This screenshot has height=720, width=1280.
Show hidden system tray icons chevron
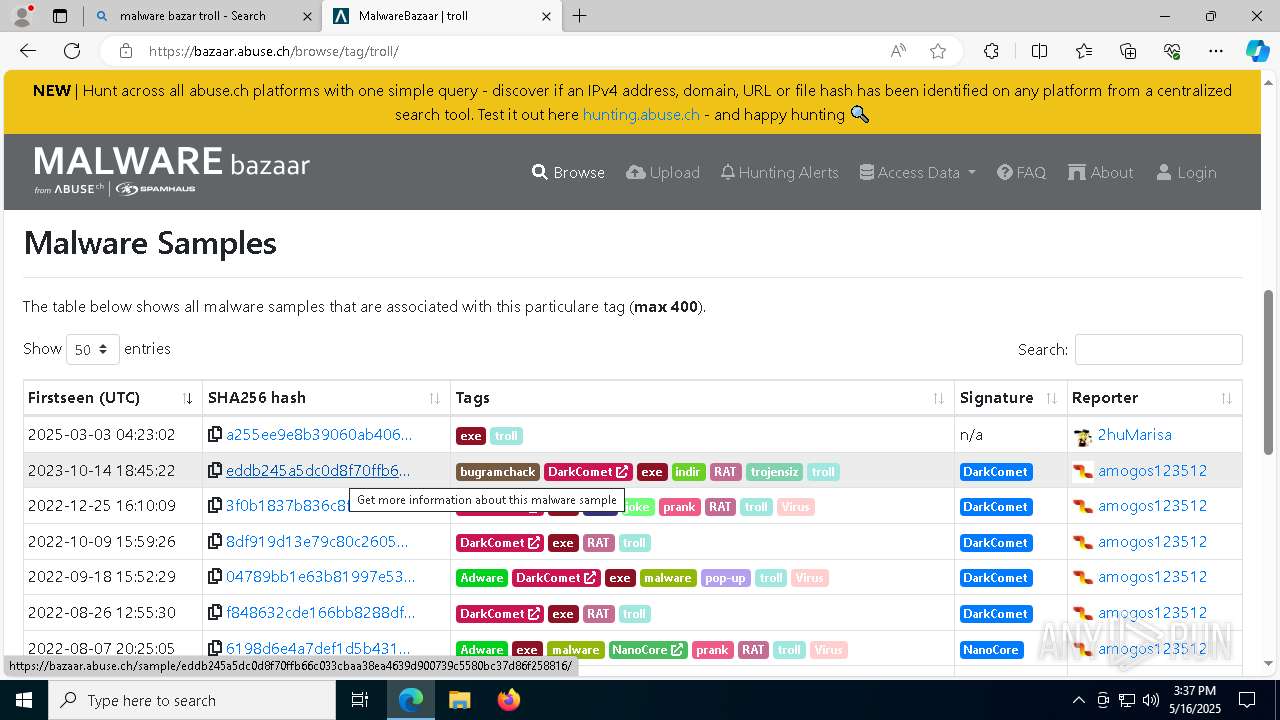1078,700
